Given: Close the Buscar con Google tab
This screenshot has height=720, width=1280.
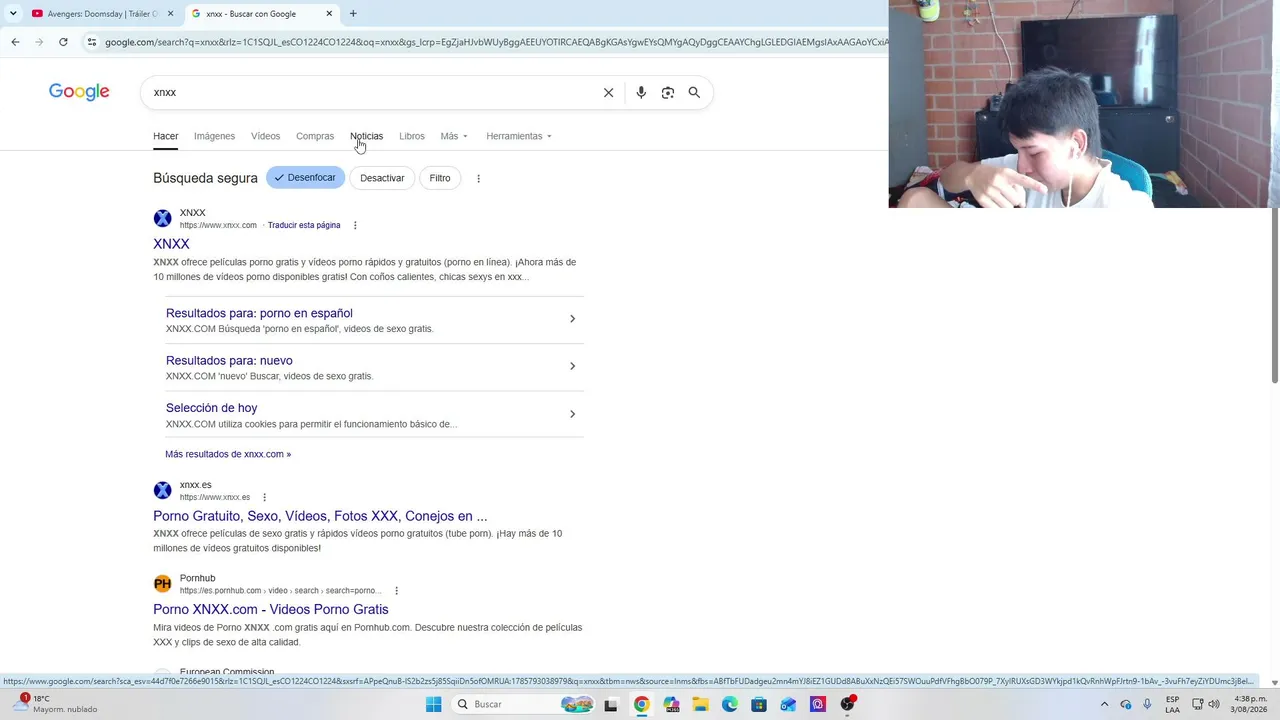Looking at the screenshot, I should point(329,14).
